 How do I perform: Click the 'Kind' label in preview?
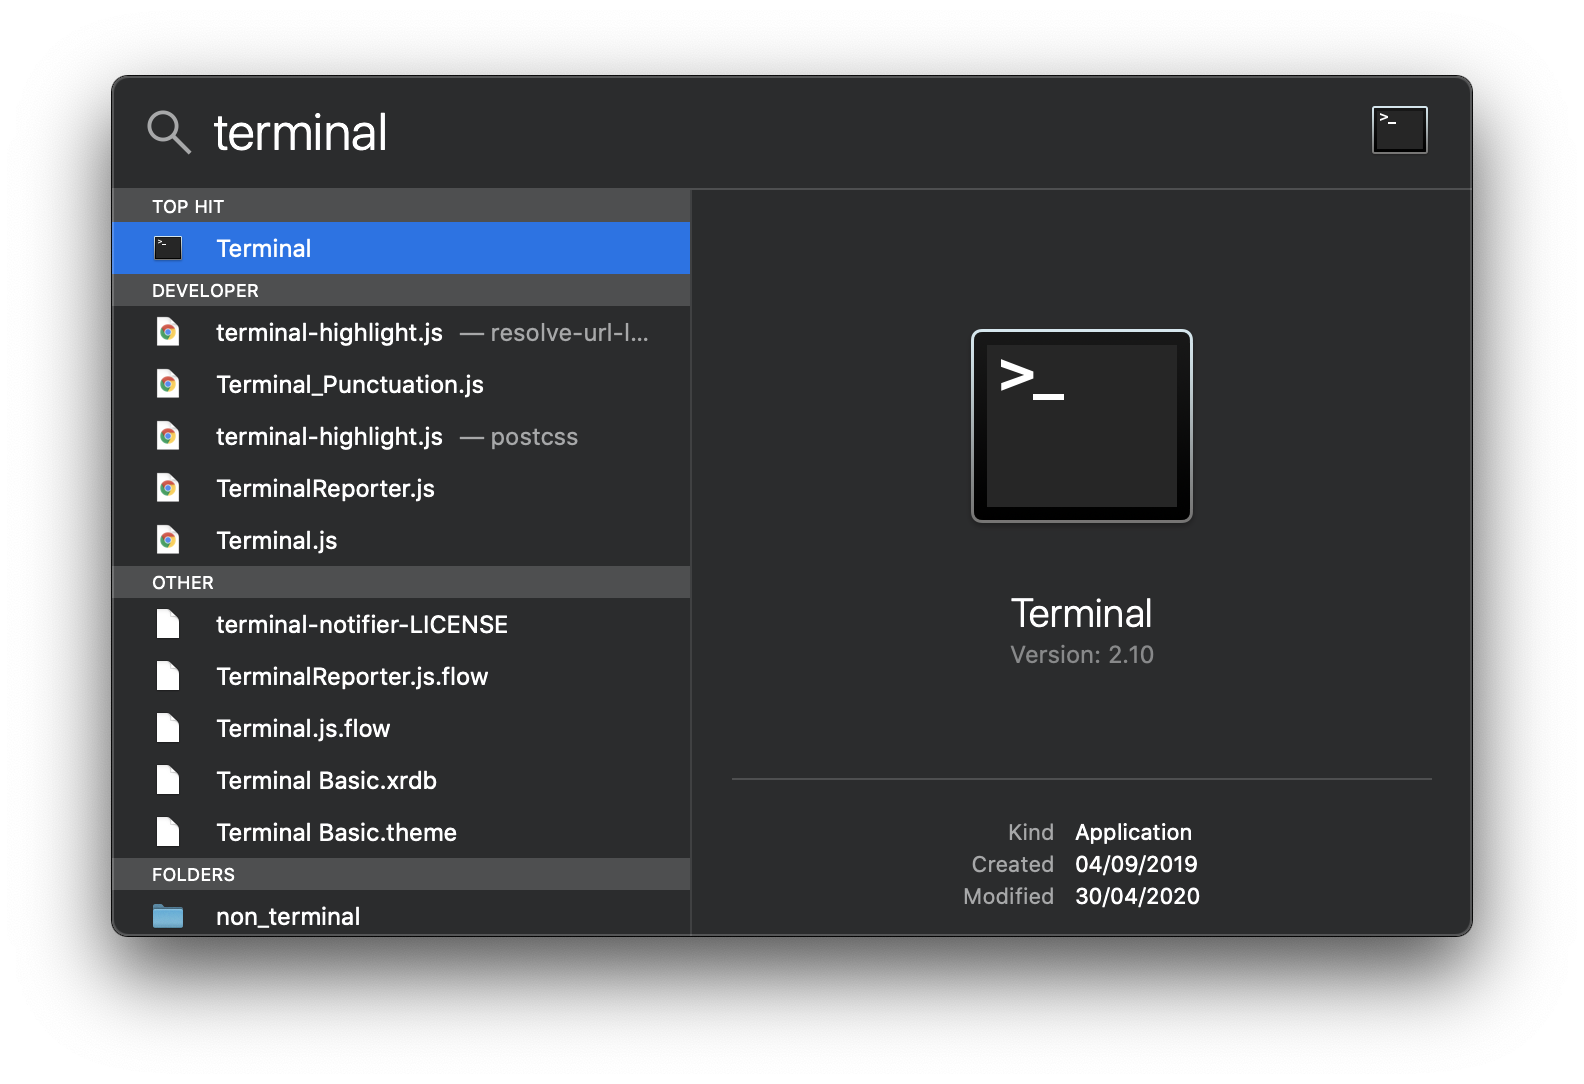pos(1031,832)
